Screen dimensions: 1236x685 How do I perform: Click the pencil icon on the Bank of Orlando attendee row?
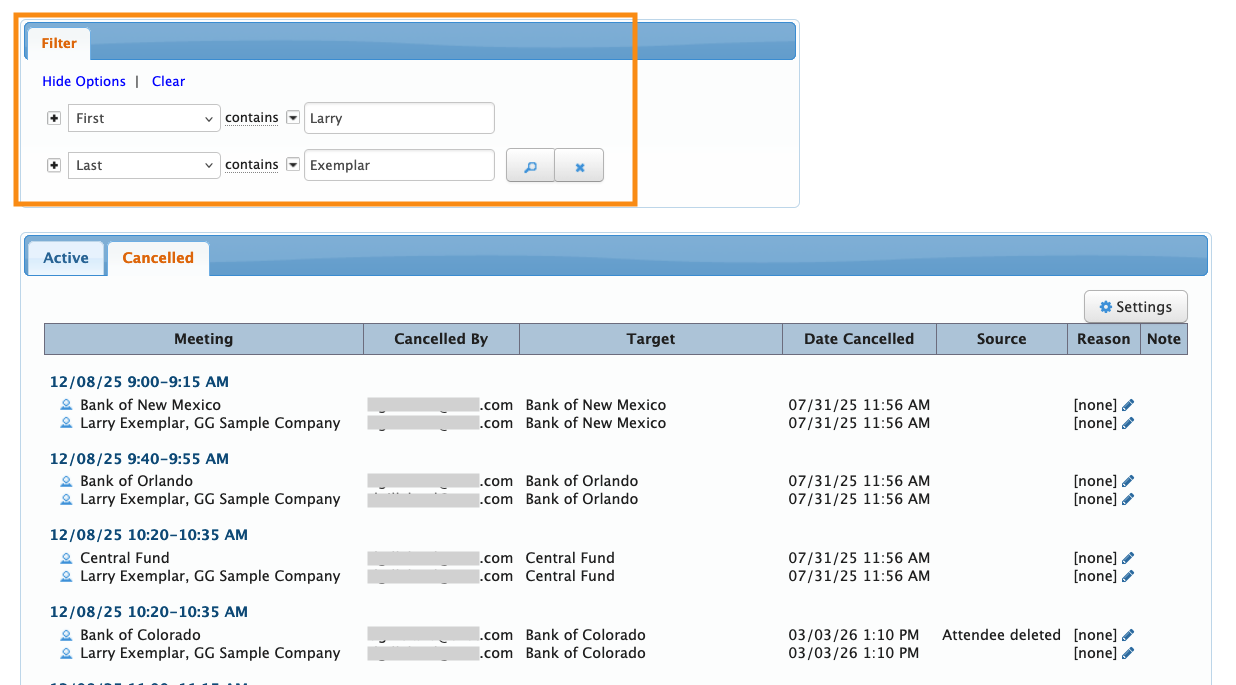1128,481
